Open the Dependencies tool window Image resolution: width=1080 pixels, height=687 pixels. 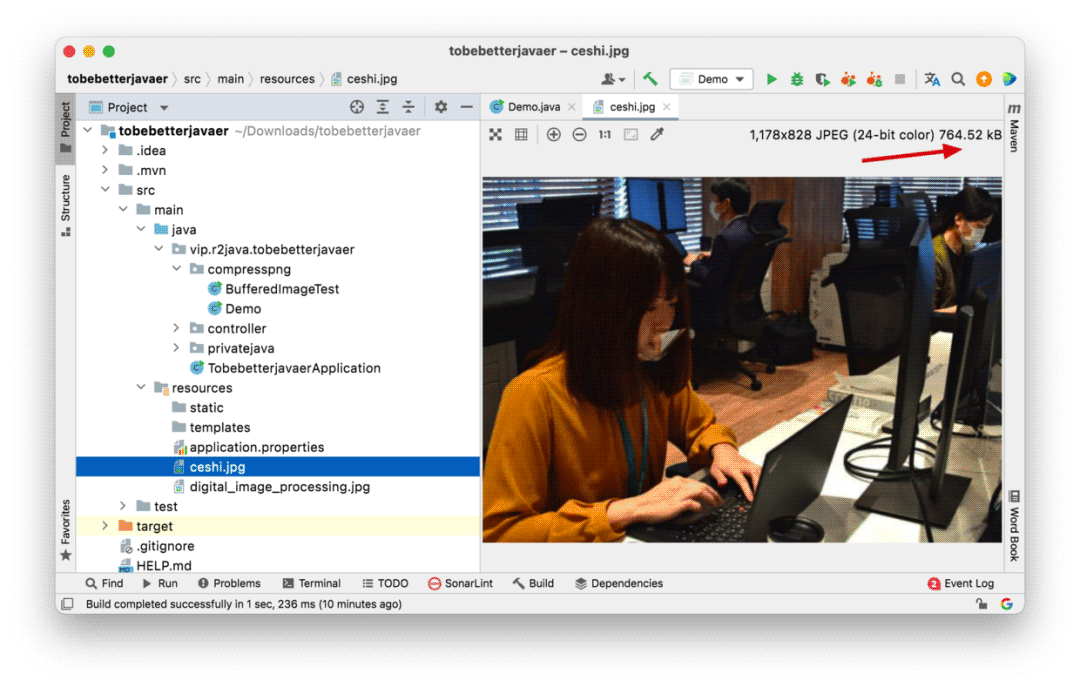pos(619,583)
